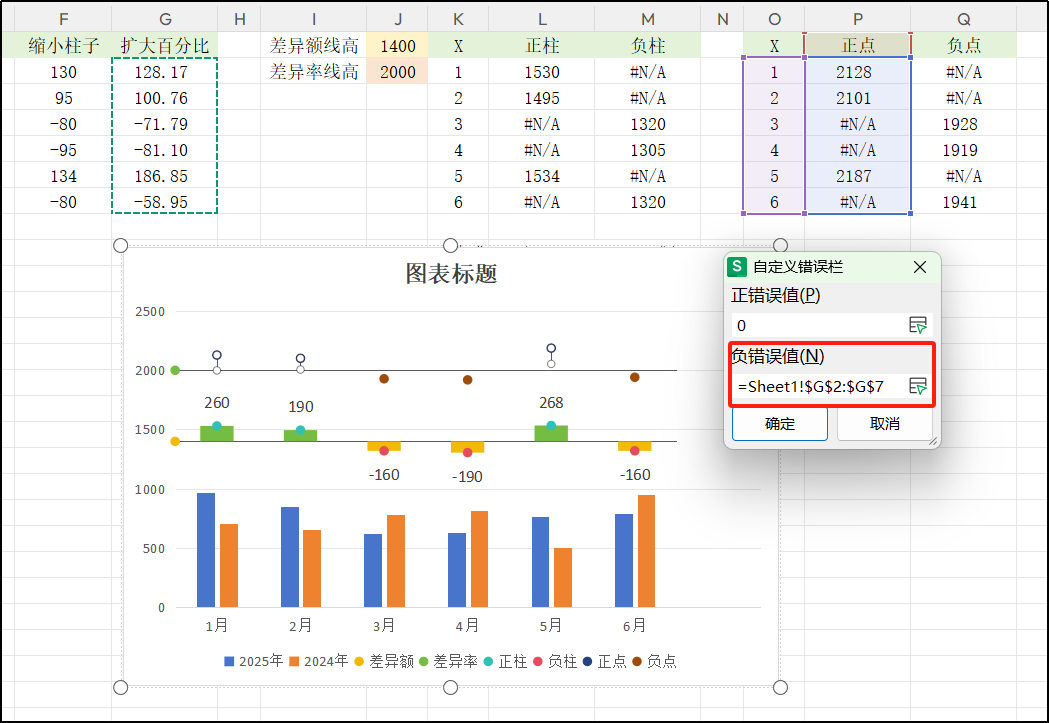
Task: Select the red 负柱 legend marker
Action: (537, 661)
